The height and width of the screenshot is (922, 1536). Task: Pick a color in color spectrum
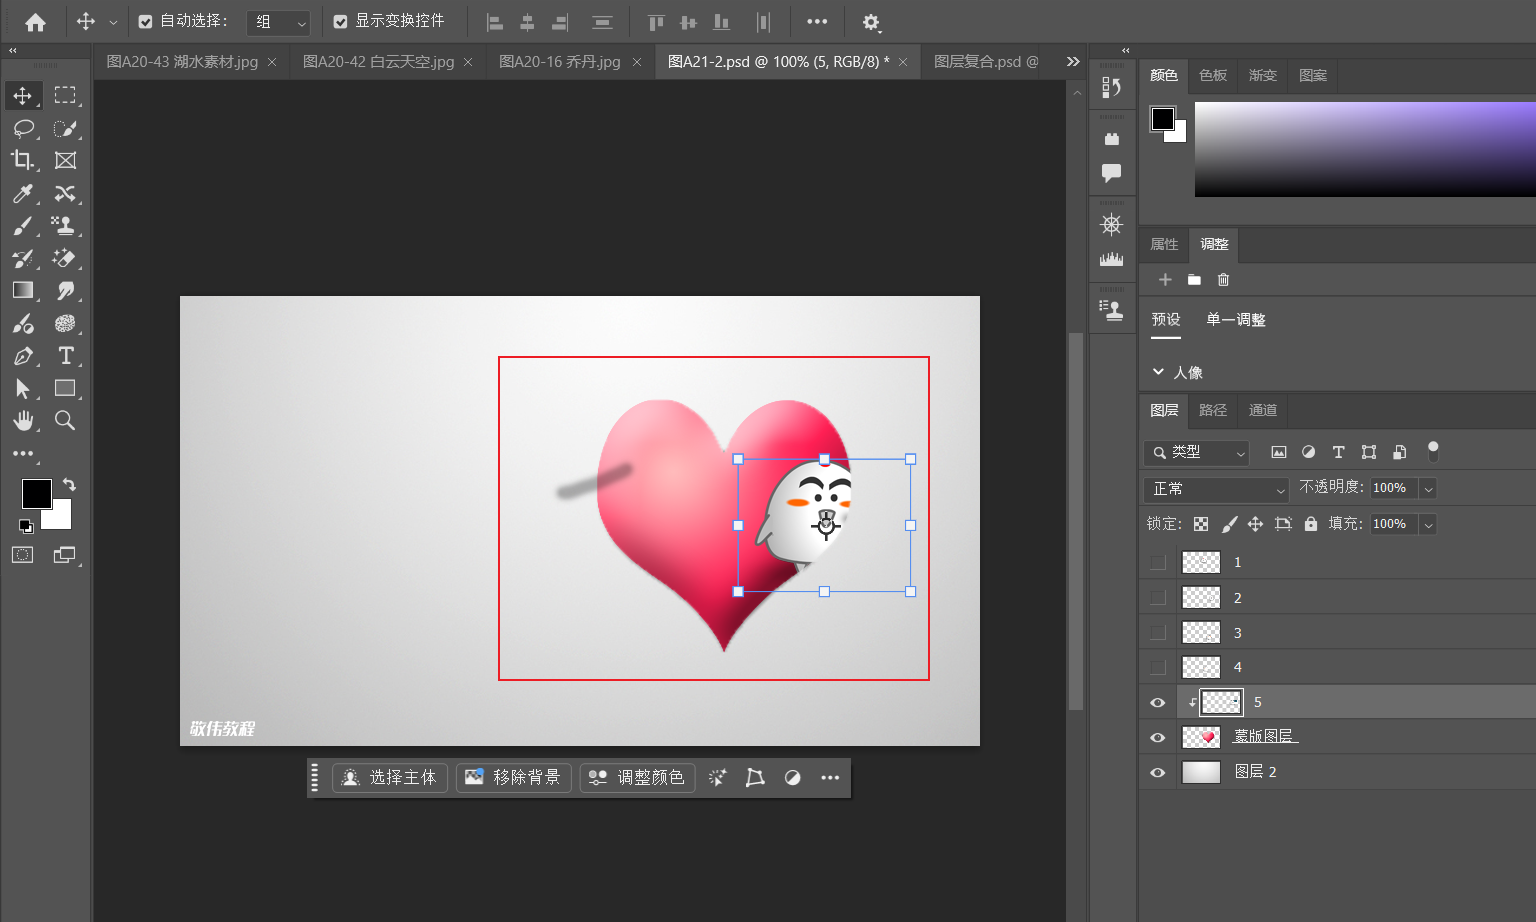click(1365, 149)
